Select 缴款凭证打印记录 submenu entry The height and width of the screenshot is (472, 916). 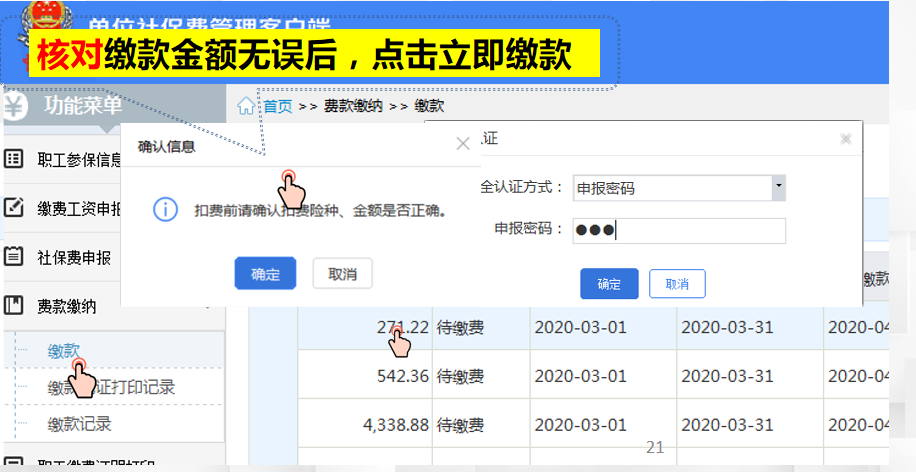coord(111,387)
